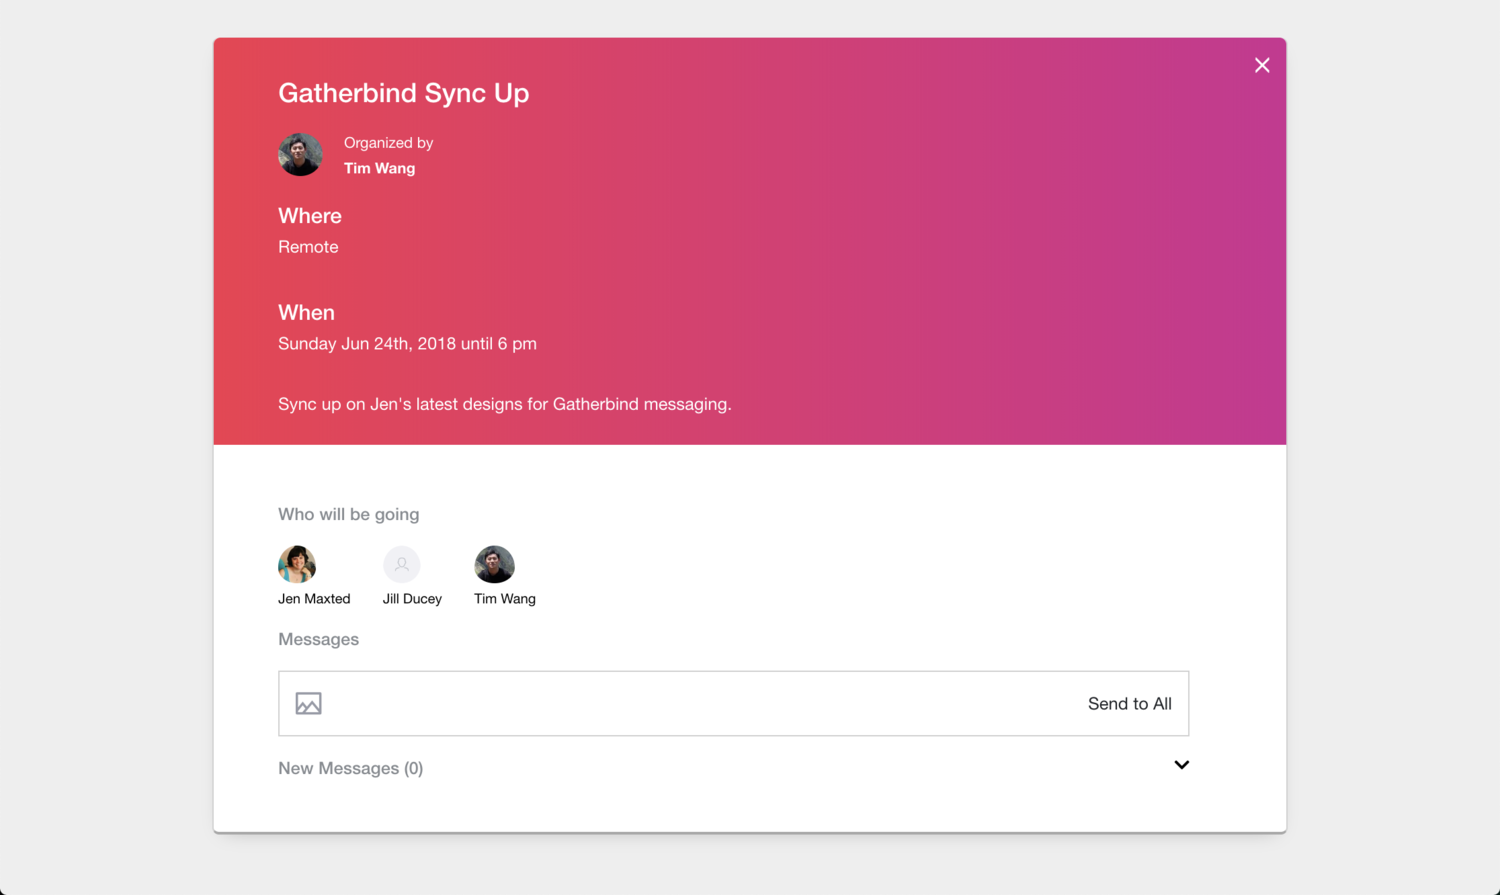The width and height of the screenshot is (1500, 895).
Task: Close the Gatherbind Sync Up dialog
Action: pyautogui.click(x=1262, y=66)
